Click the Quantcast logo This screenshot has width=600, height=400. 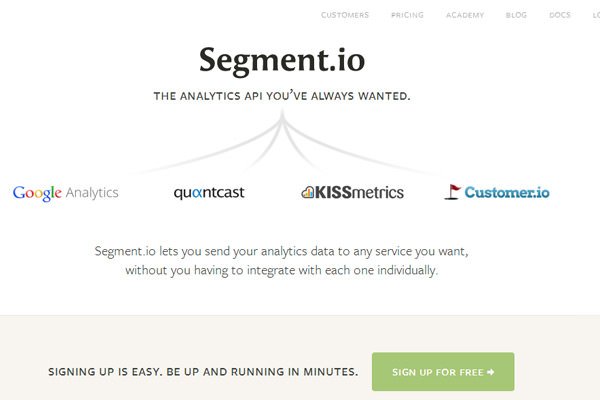pyautogui.click(x=208, y=192)
